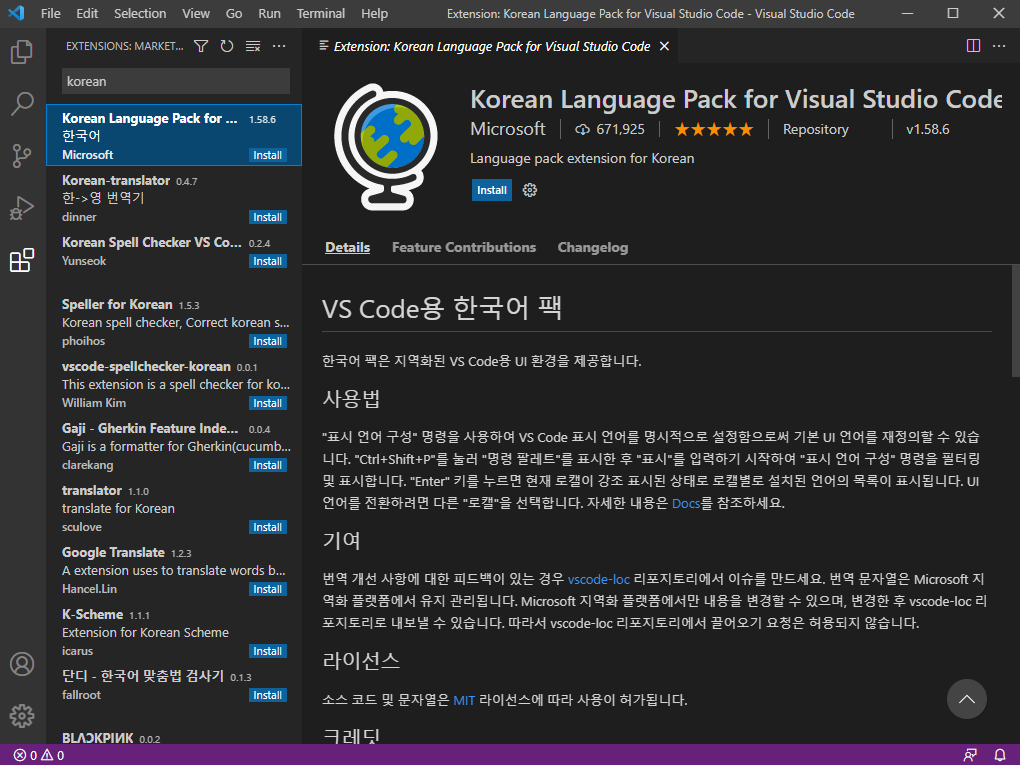
Task: Clear extensions search results icon
Action: [x=253, y=46]
